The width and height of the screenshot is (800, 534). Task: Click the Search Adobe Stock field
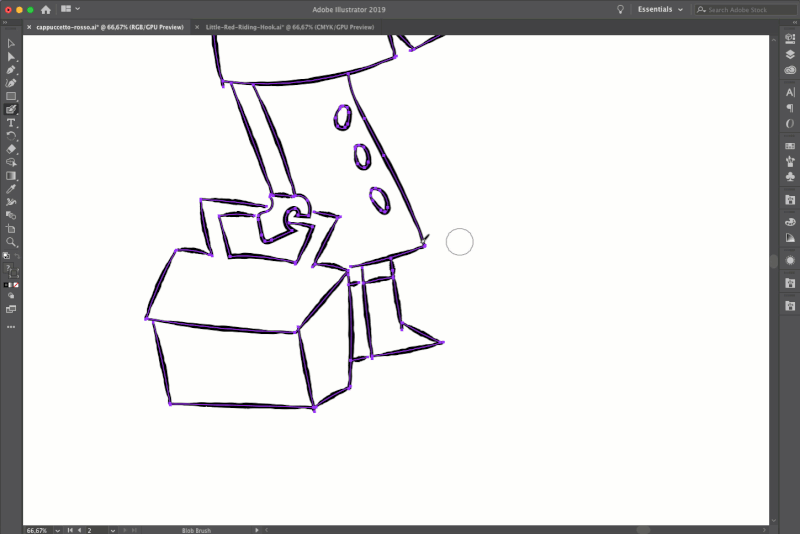(x=738, y=9)
